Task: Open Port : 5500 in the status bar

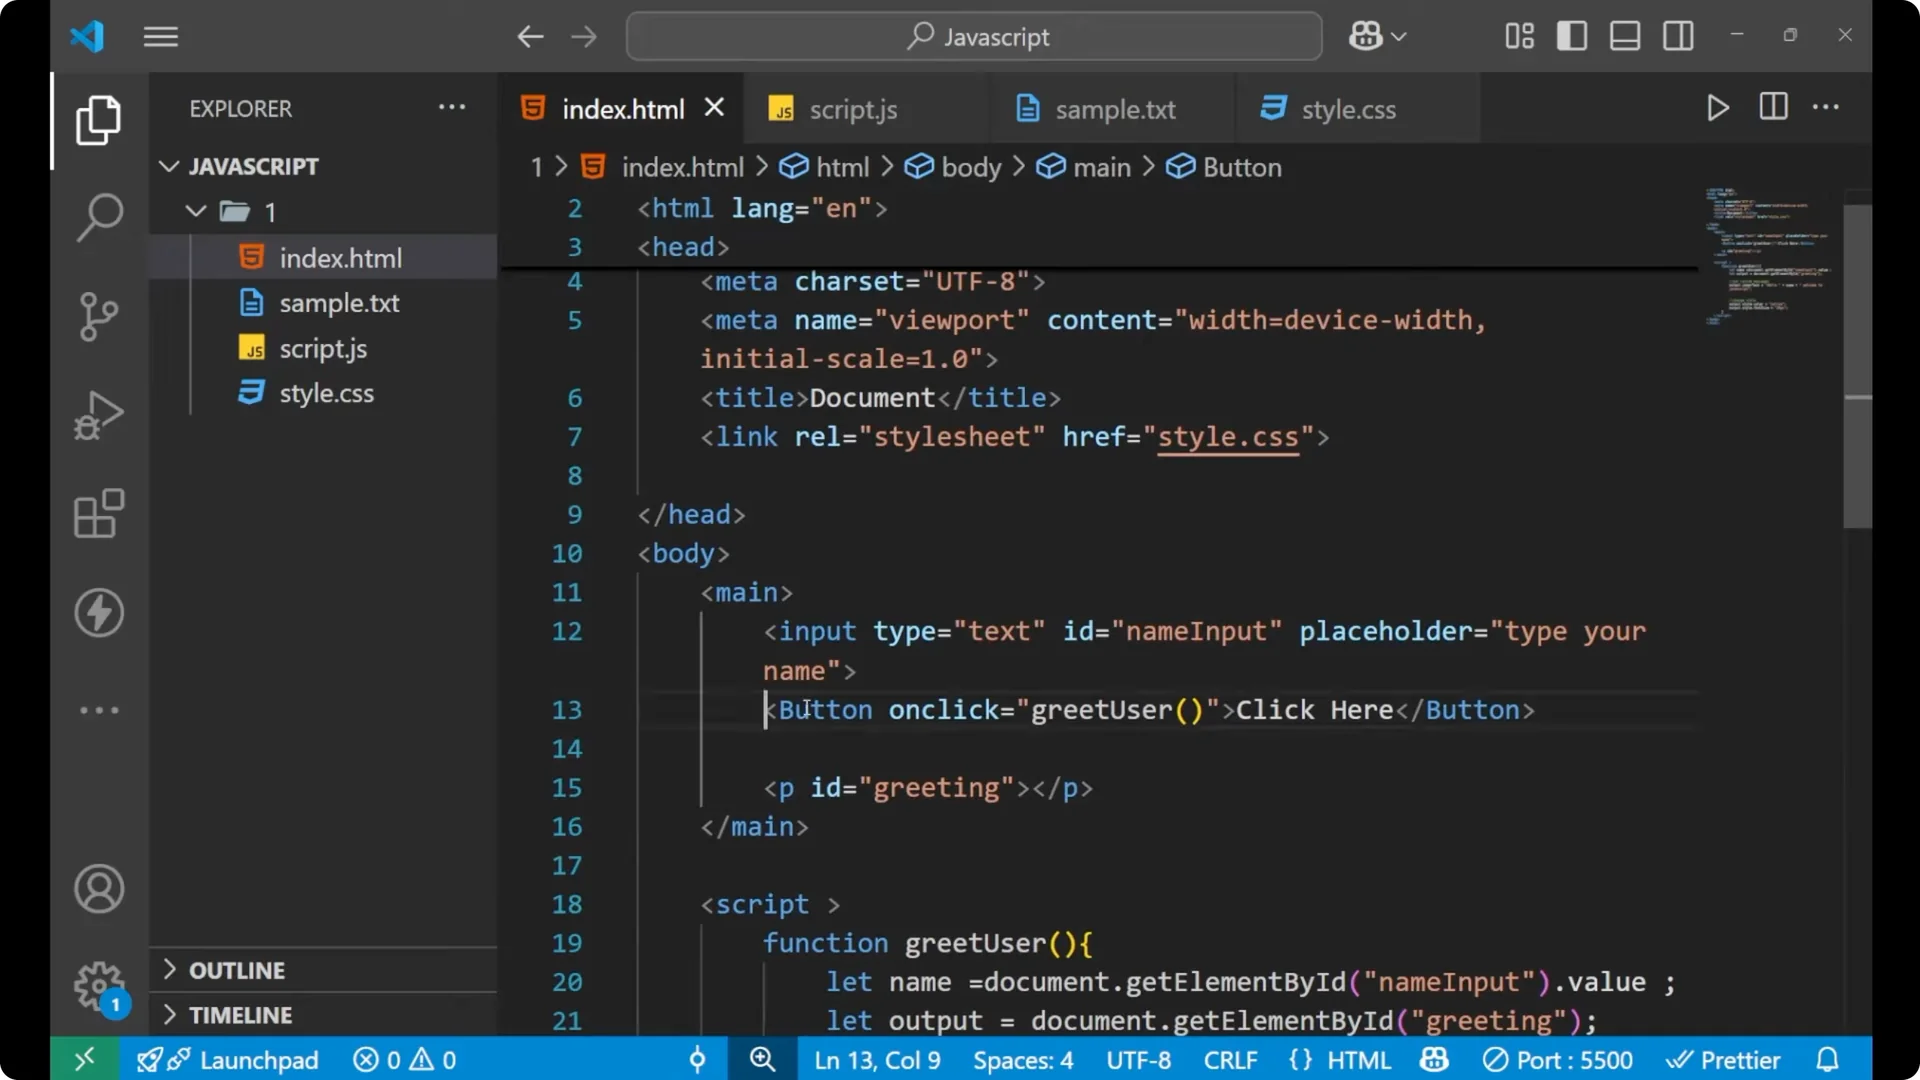Action: coord(1557,1059)
